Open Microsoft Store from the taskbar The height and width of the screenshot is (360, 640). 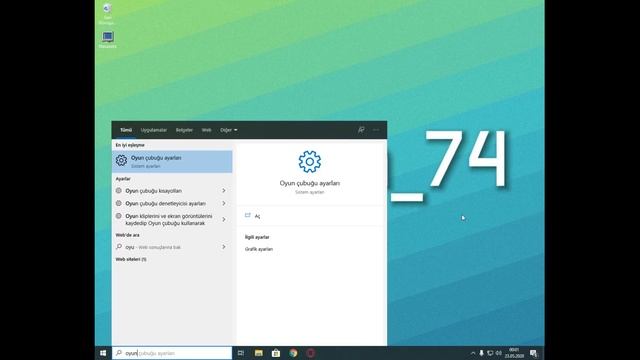click(276, 353)
